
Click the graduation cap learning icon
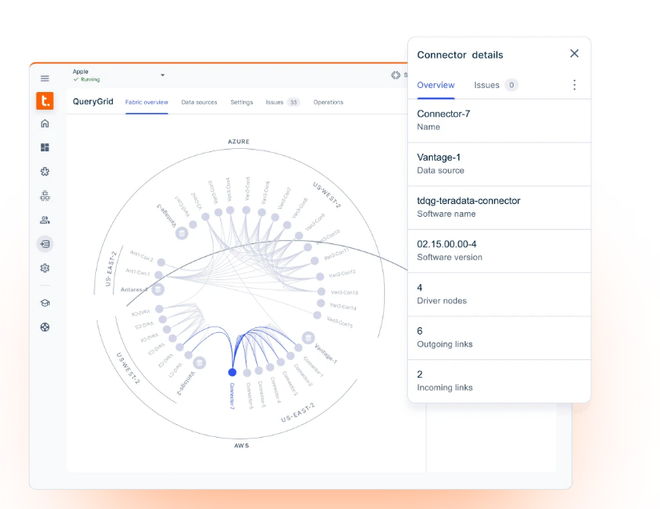click(45, 303)
